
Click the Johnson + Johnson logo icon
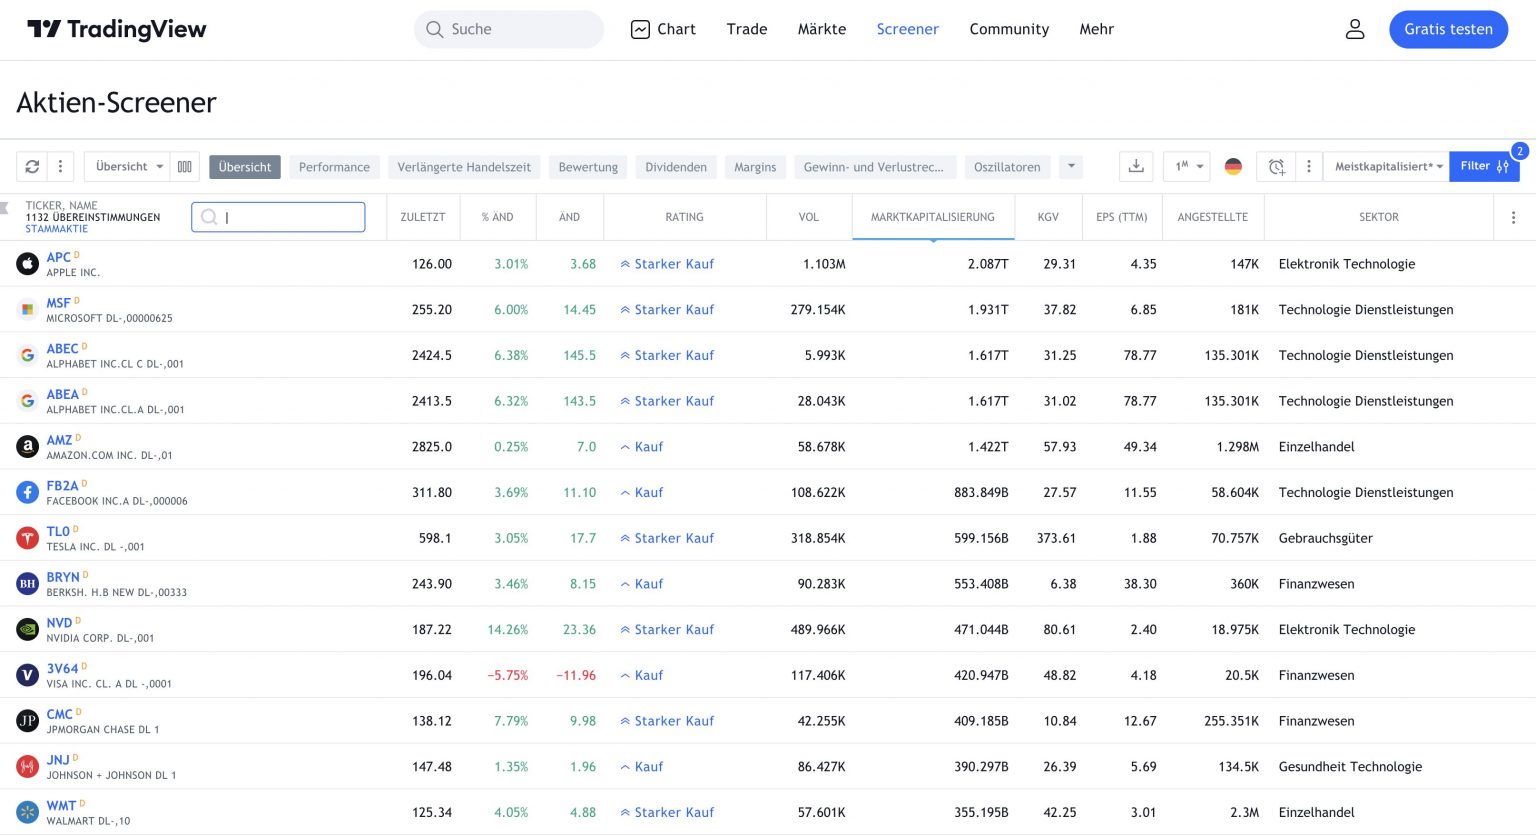tap(28, 767)
